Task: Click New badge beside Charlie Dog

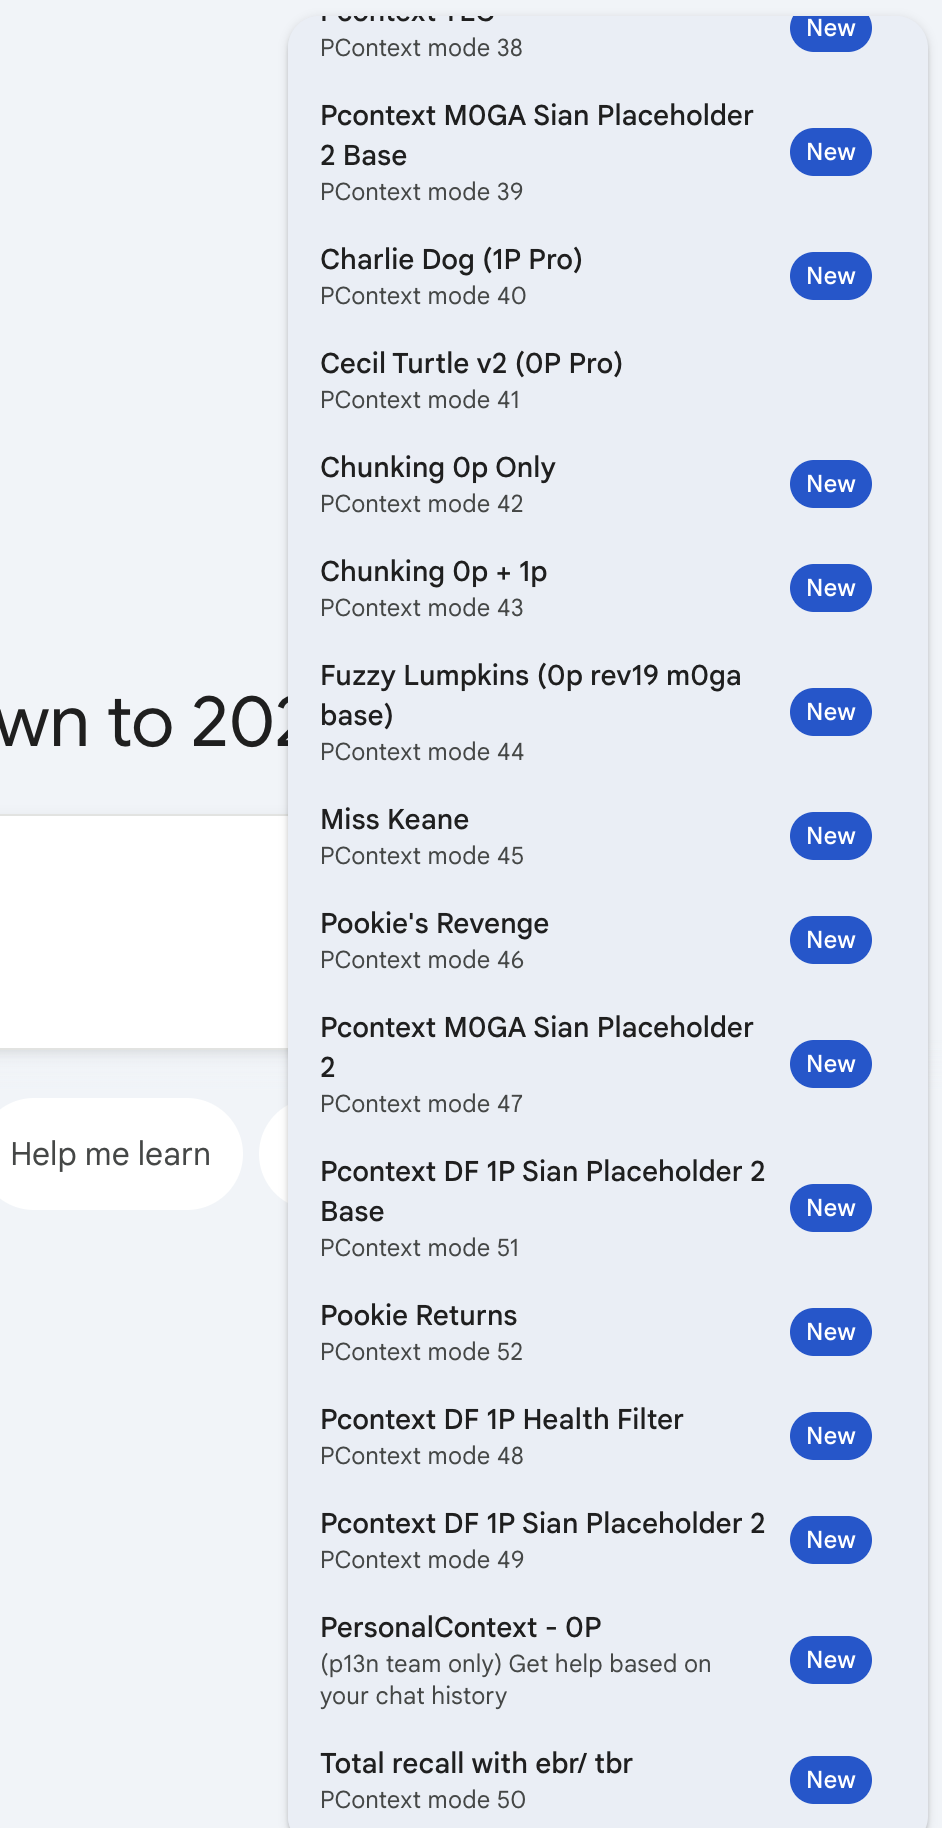Action: point(831,276)
